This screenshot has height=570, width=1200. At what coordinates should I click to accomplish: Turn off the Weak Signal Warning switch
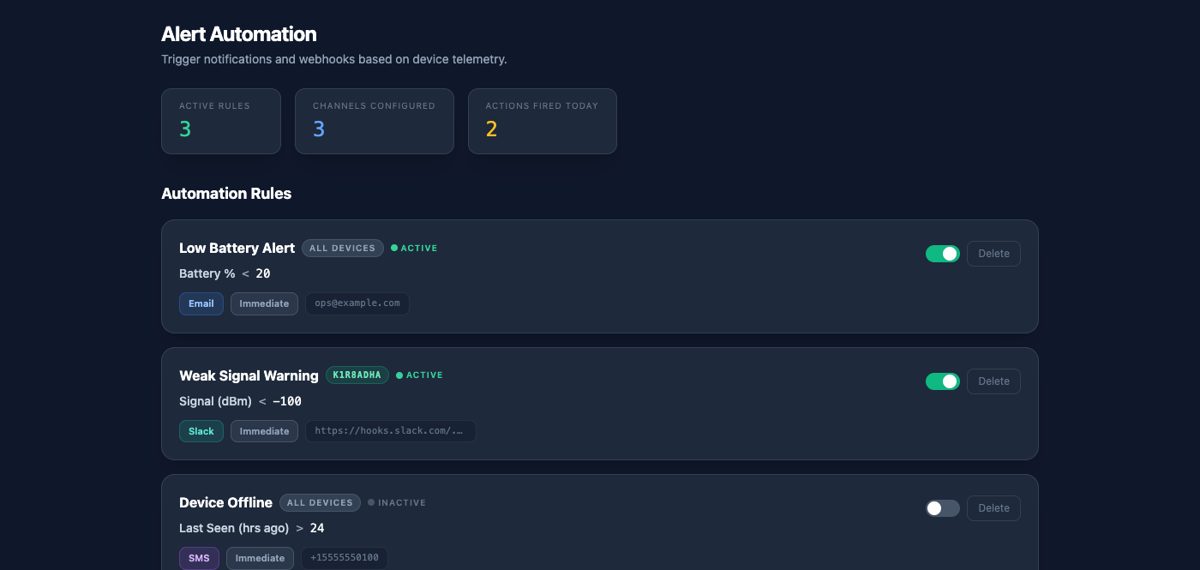(x=943, y=381)
